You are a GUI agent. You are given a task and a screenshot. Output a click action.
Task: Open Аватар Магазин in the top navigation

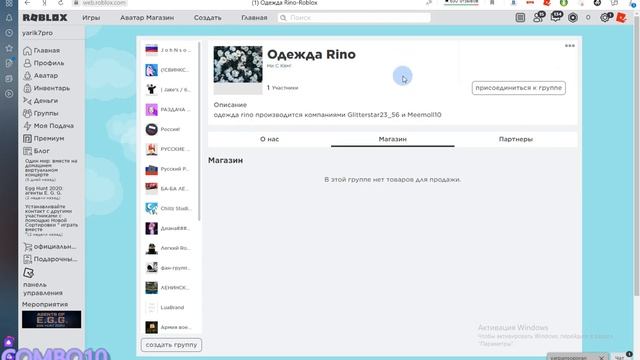[147, 18]
